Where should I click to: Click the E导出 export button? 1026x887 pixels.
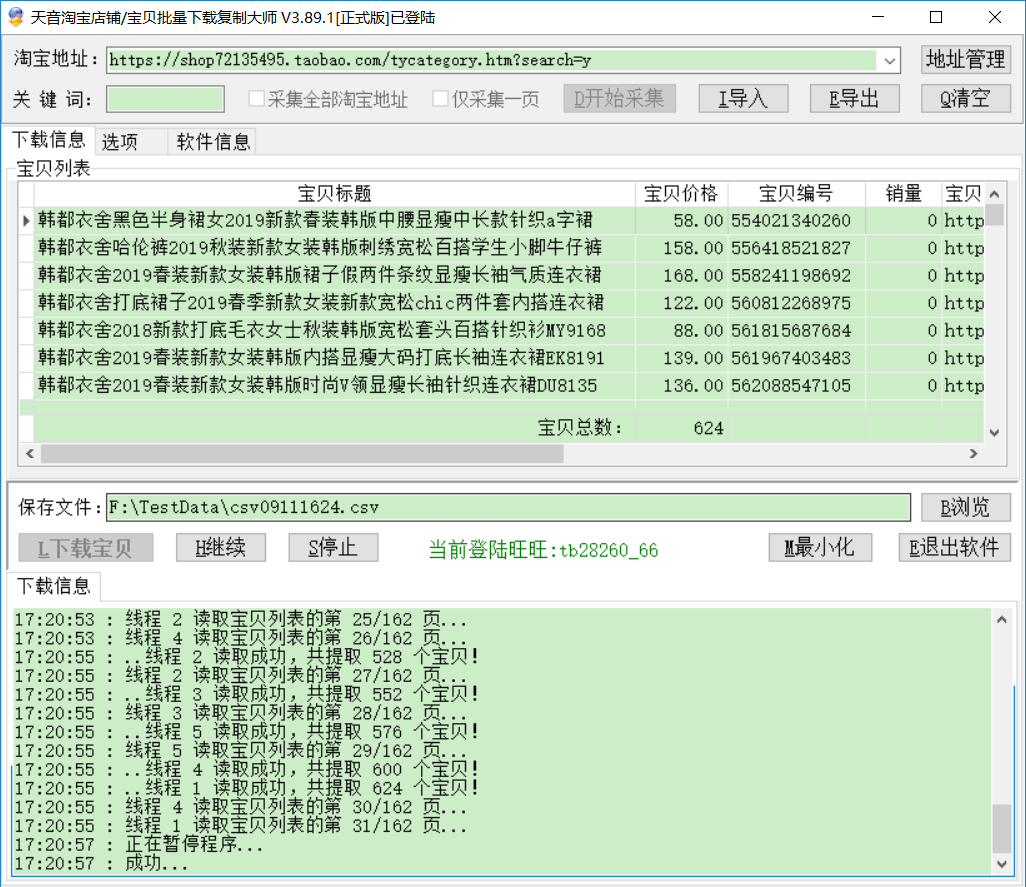point(854,98)
